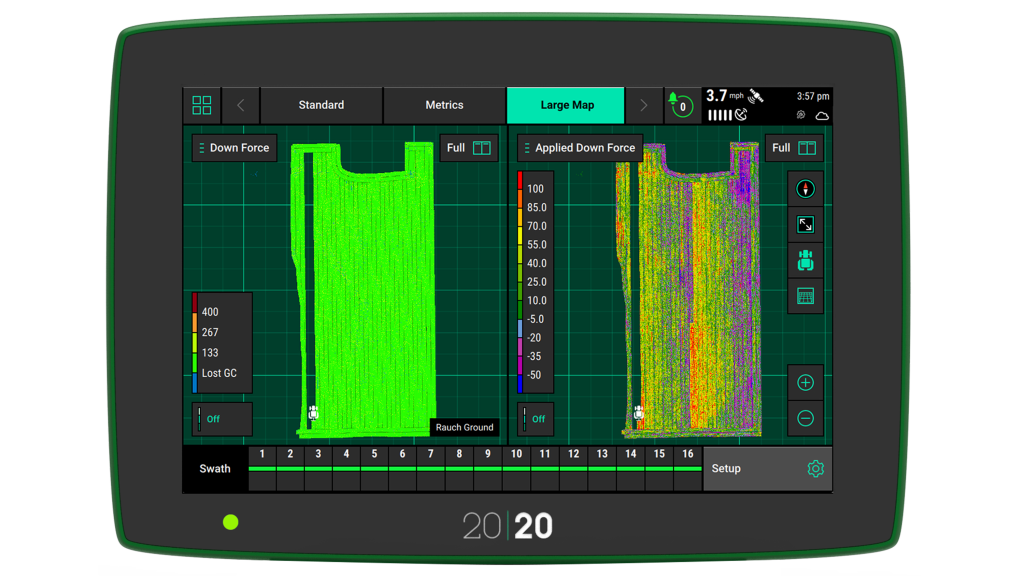Tap the GPS satellite status icon

coord(756,97)
